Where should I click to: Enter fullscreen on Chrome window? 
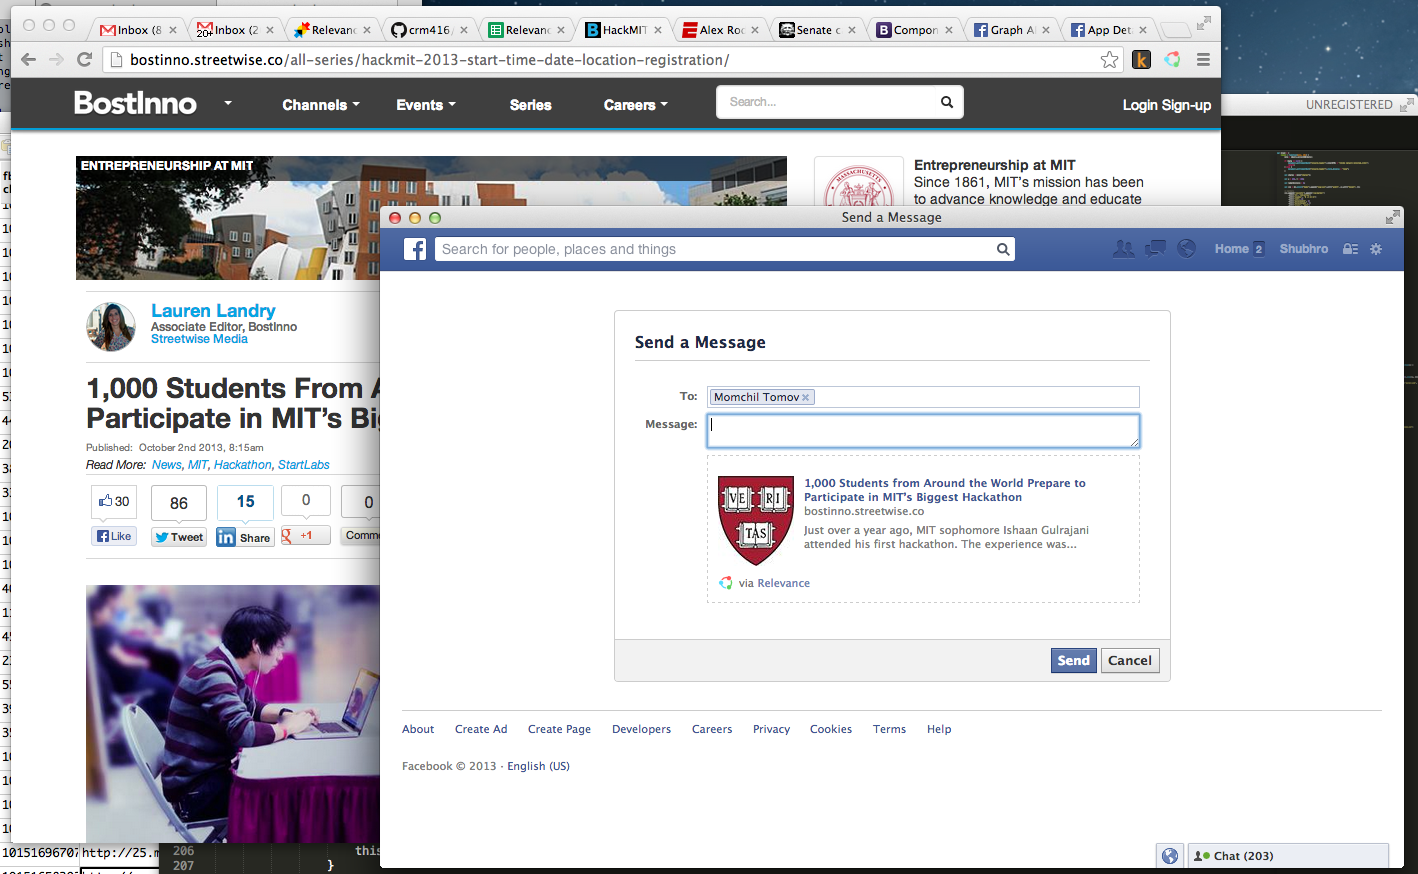1204,23
